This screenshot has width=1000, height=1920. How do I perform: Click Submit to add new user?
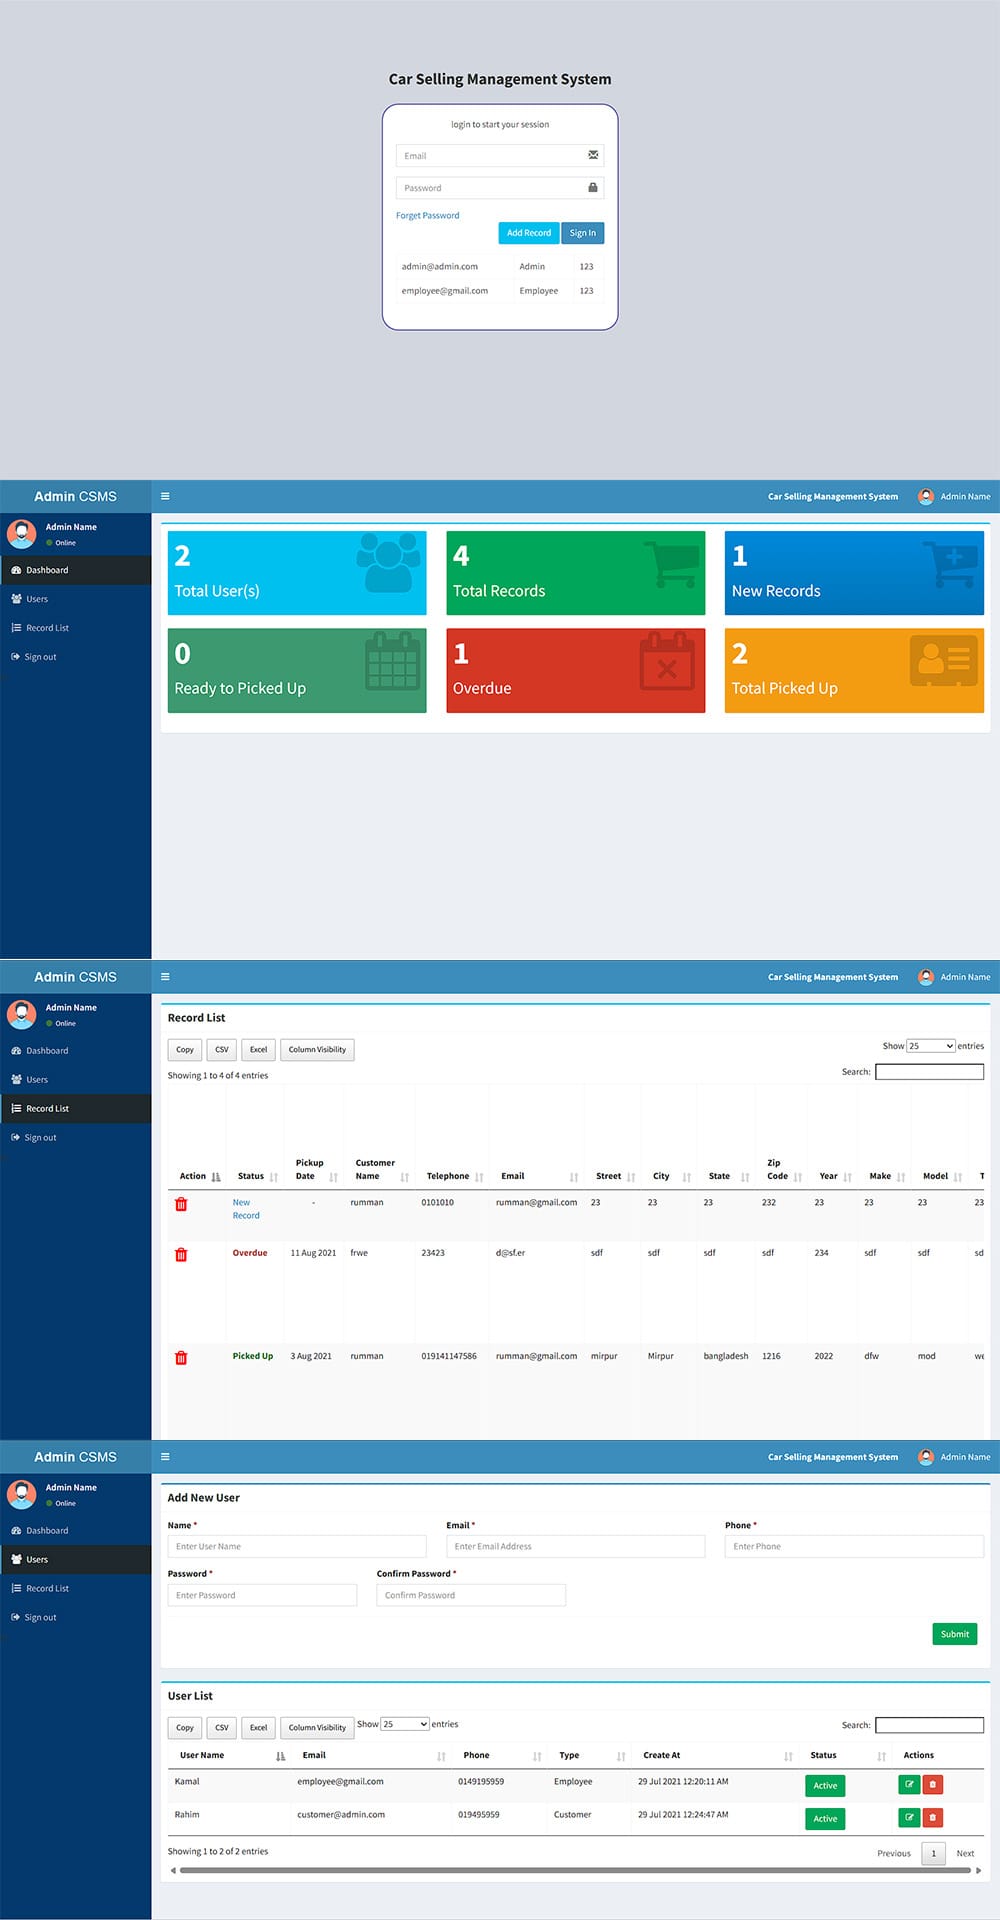point(954,1634)
